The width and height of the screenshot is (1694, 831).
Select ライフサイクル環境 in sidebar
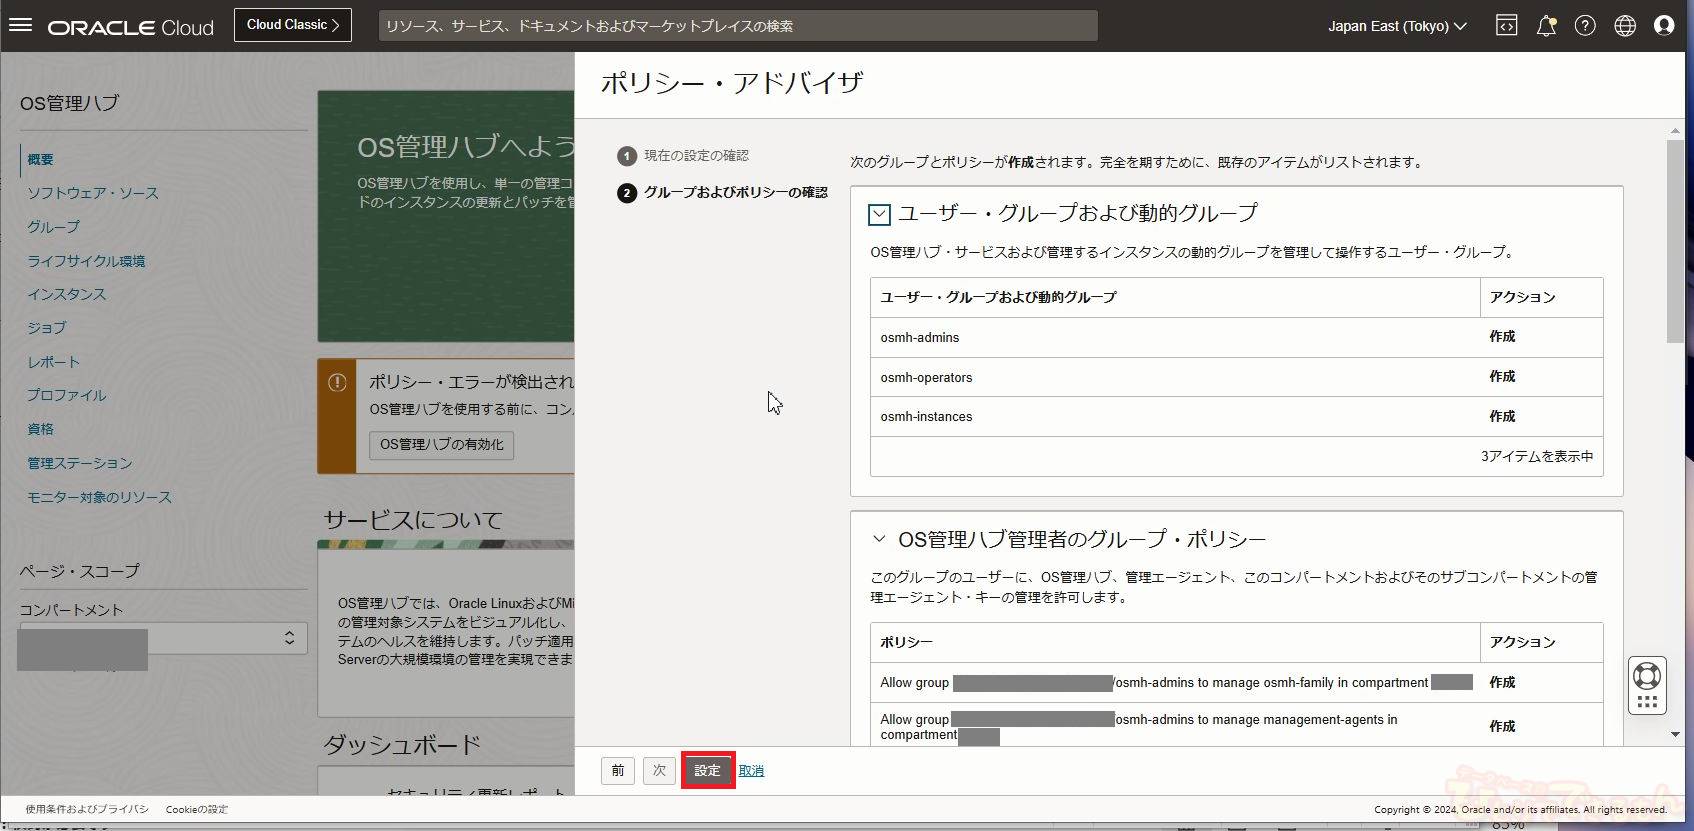click(86, 261)
